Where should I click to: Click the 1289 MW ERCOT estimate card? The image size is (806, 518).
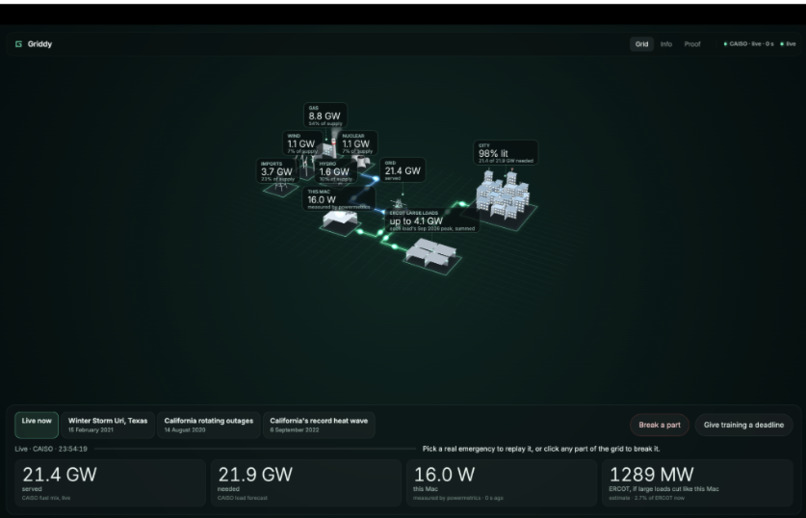pyautogui.click(x=698, y=483)
